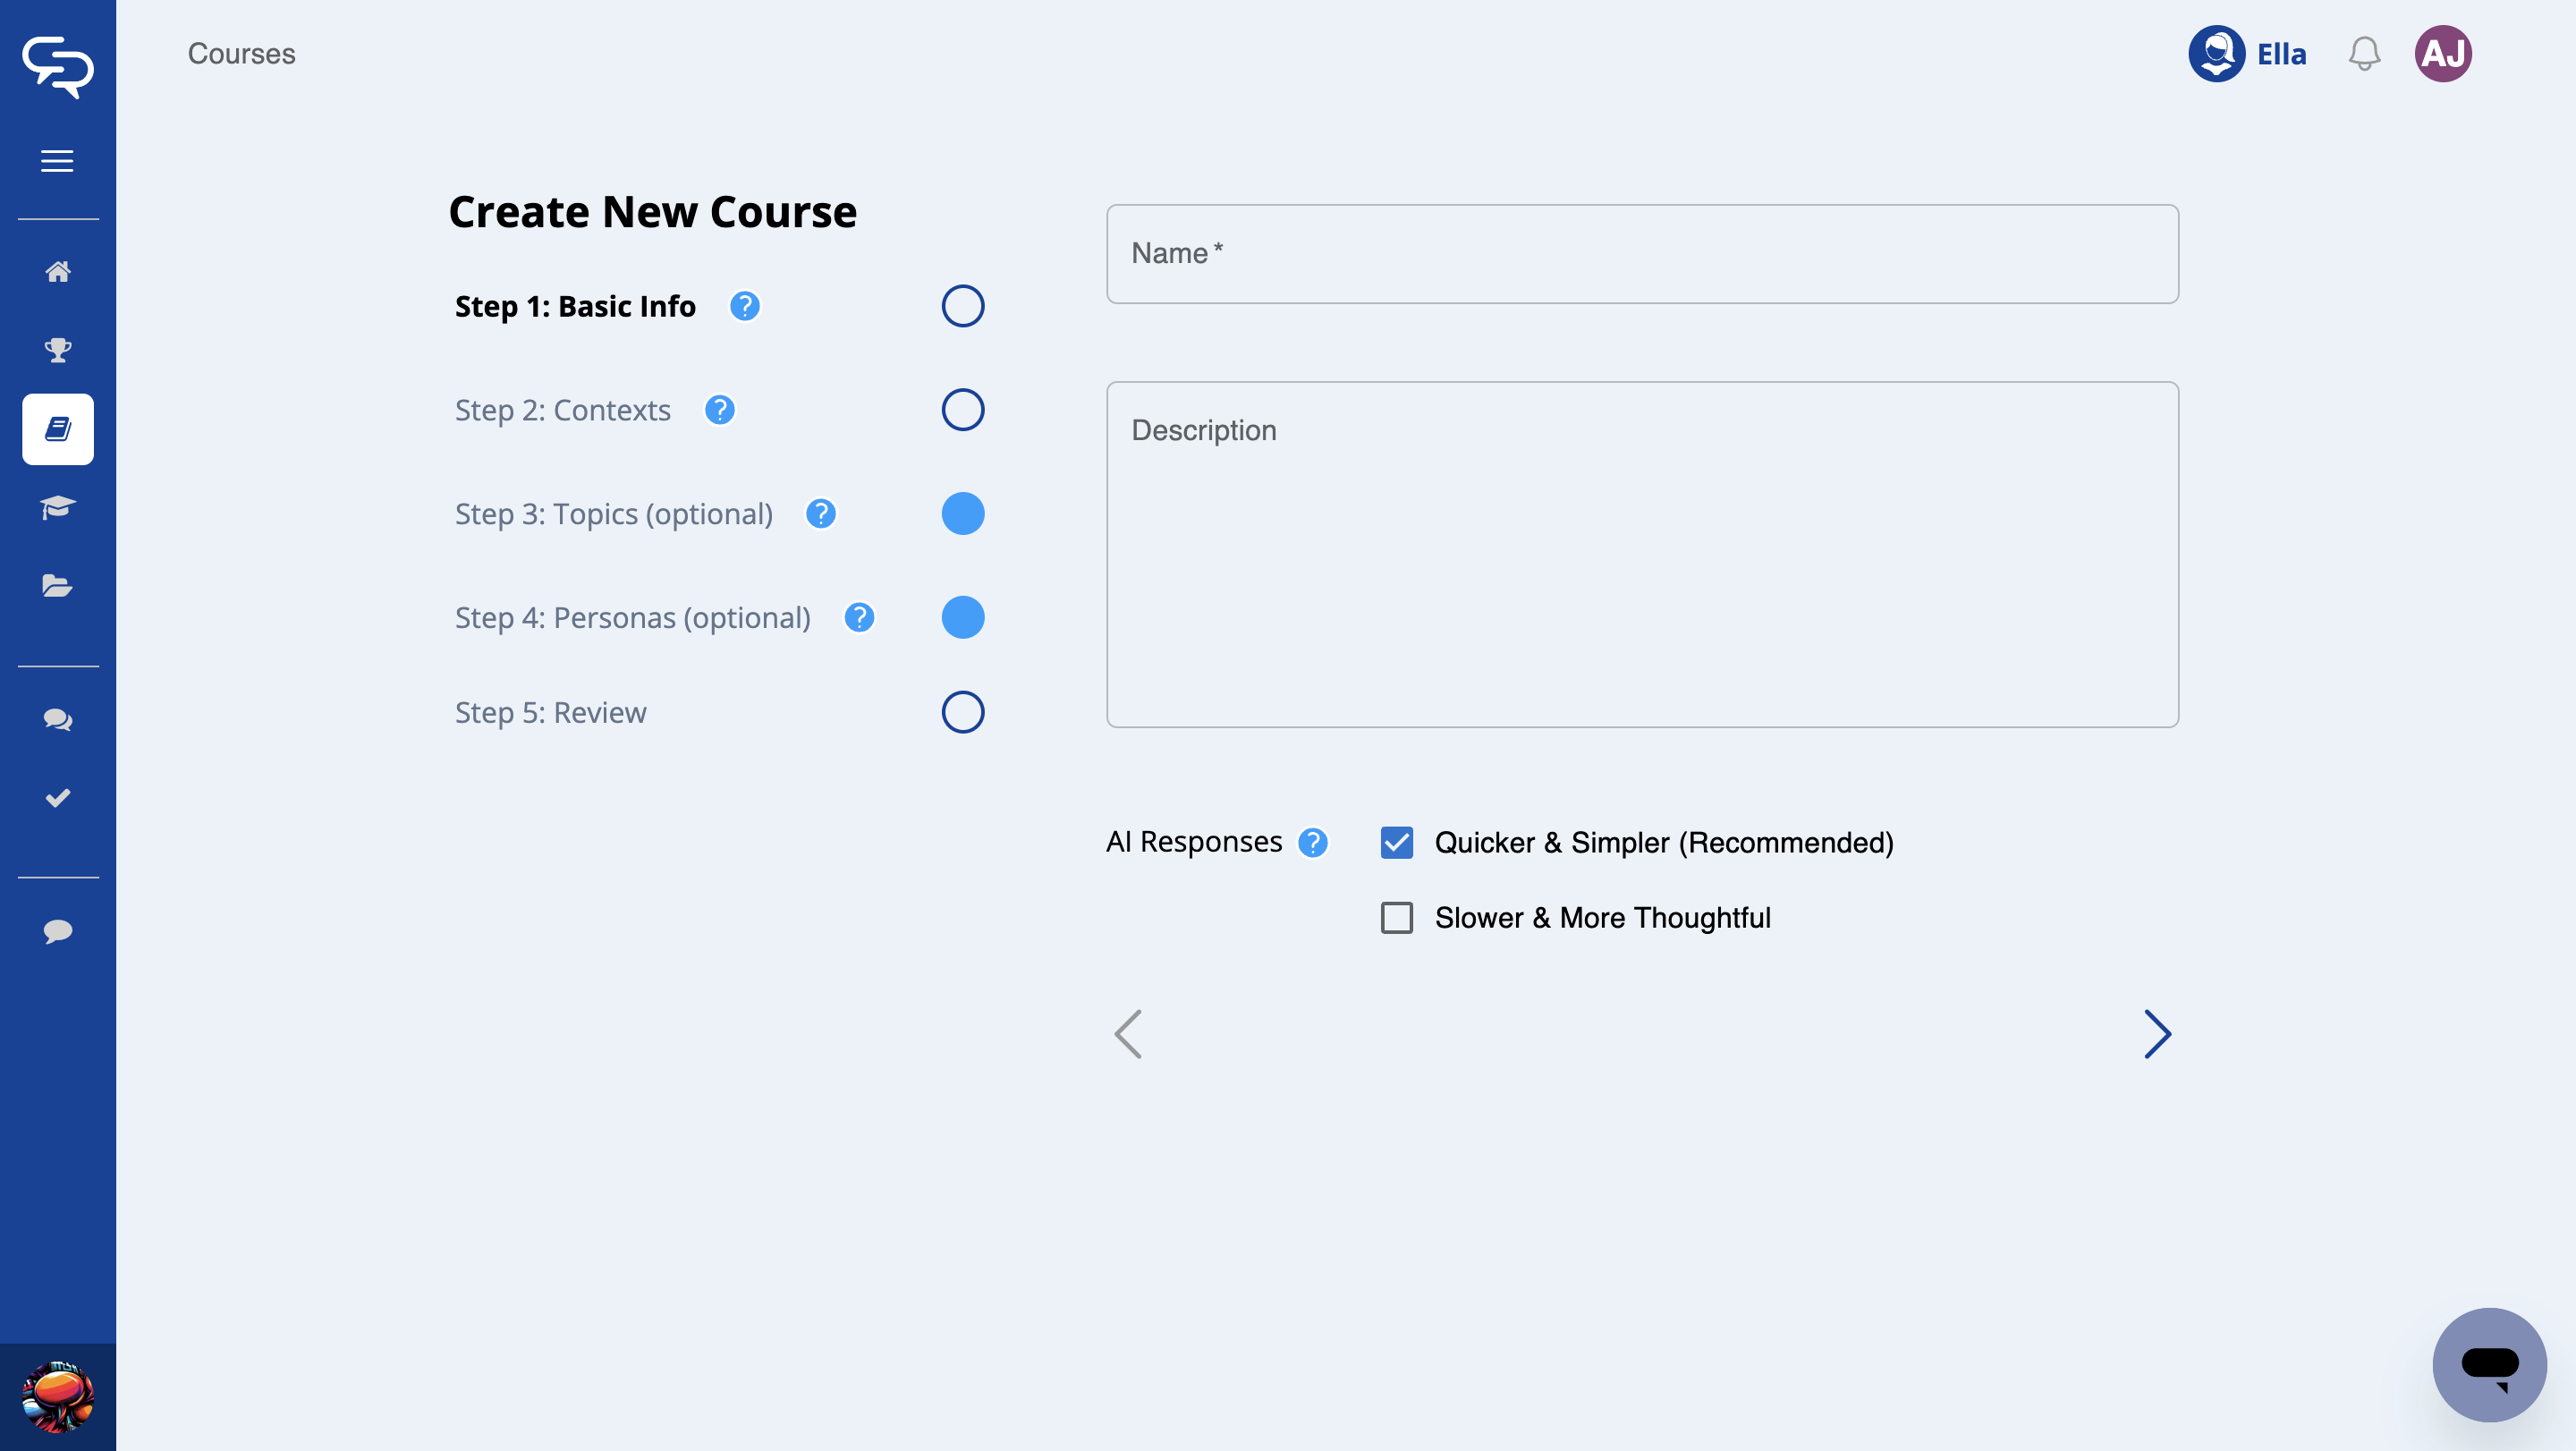
Task: Click the double chat bubbles sidebar icon
Action: pos(58,719)
